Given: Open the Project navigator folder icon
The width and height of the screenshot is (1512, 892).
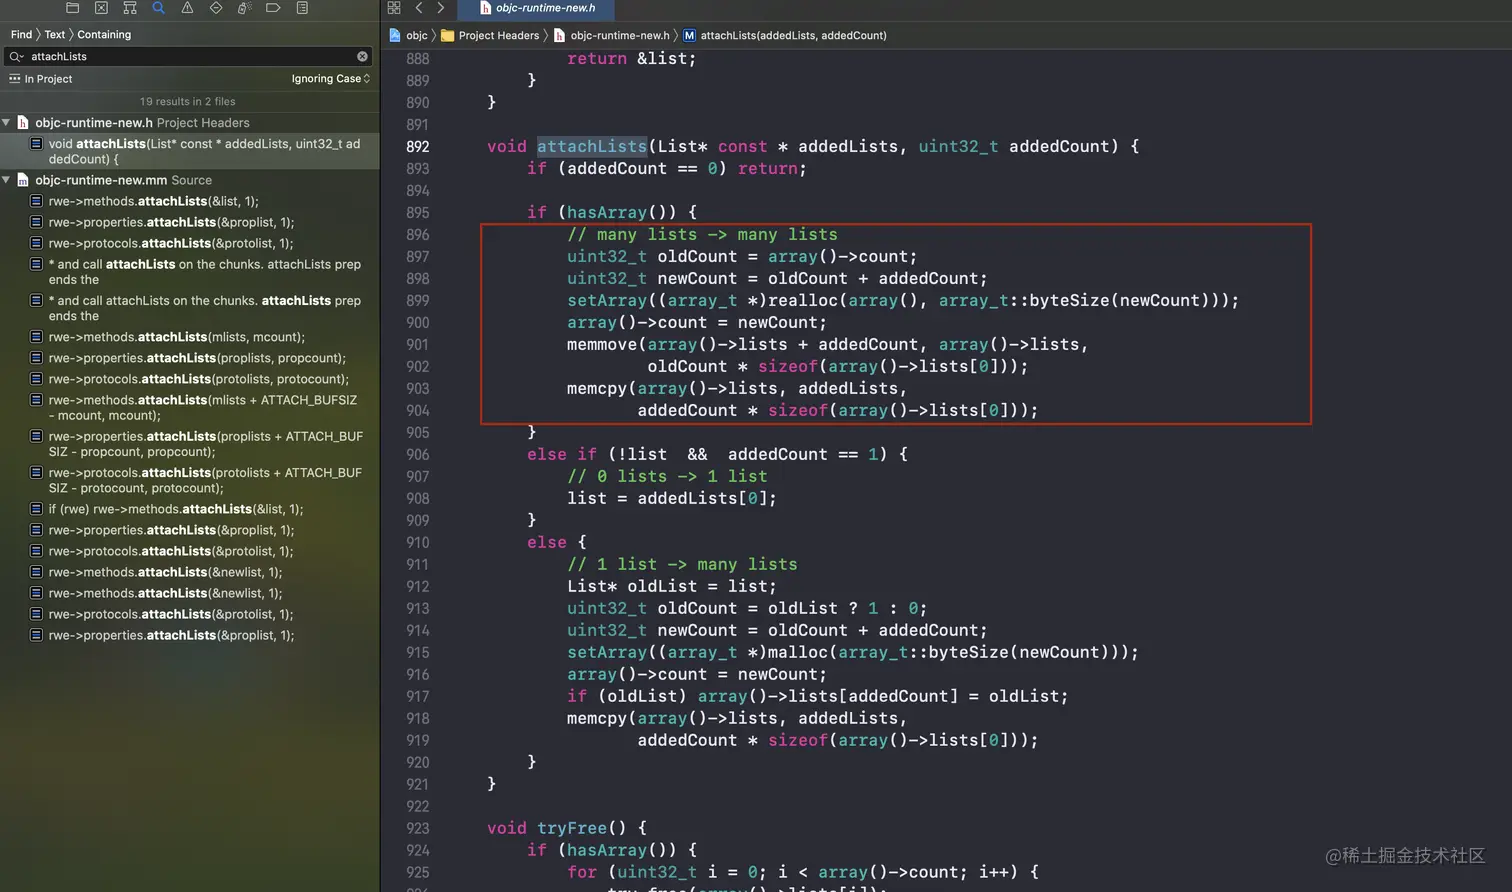Looking at the screenshot, I should 72,8.
